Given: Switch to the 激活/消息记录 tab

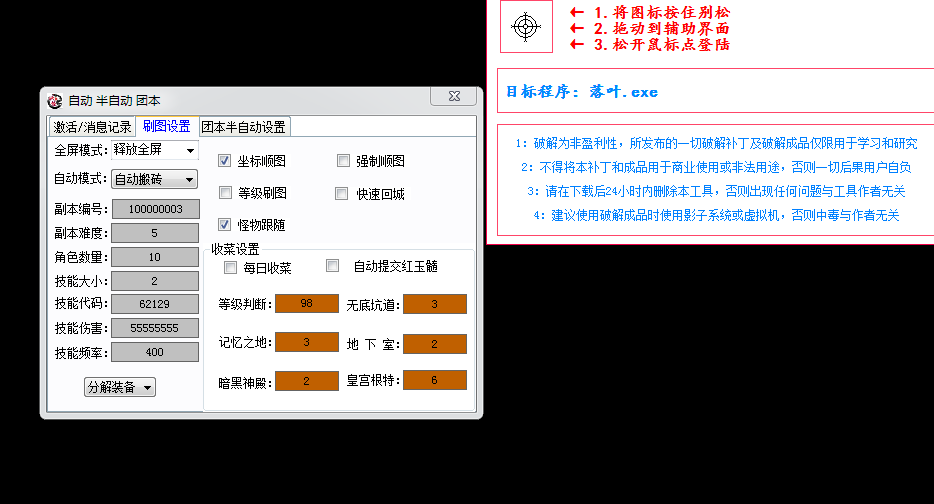Looking at the screenshot, I should pyautogui.click(x=92, y=127).
